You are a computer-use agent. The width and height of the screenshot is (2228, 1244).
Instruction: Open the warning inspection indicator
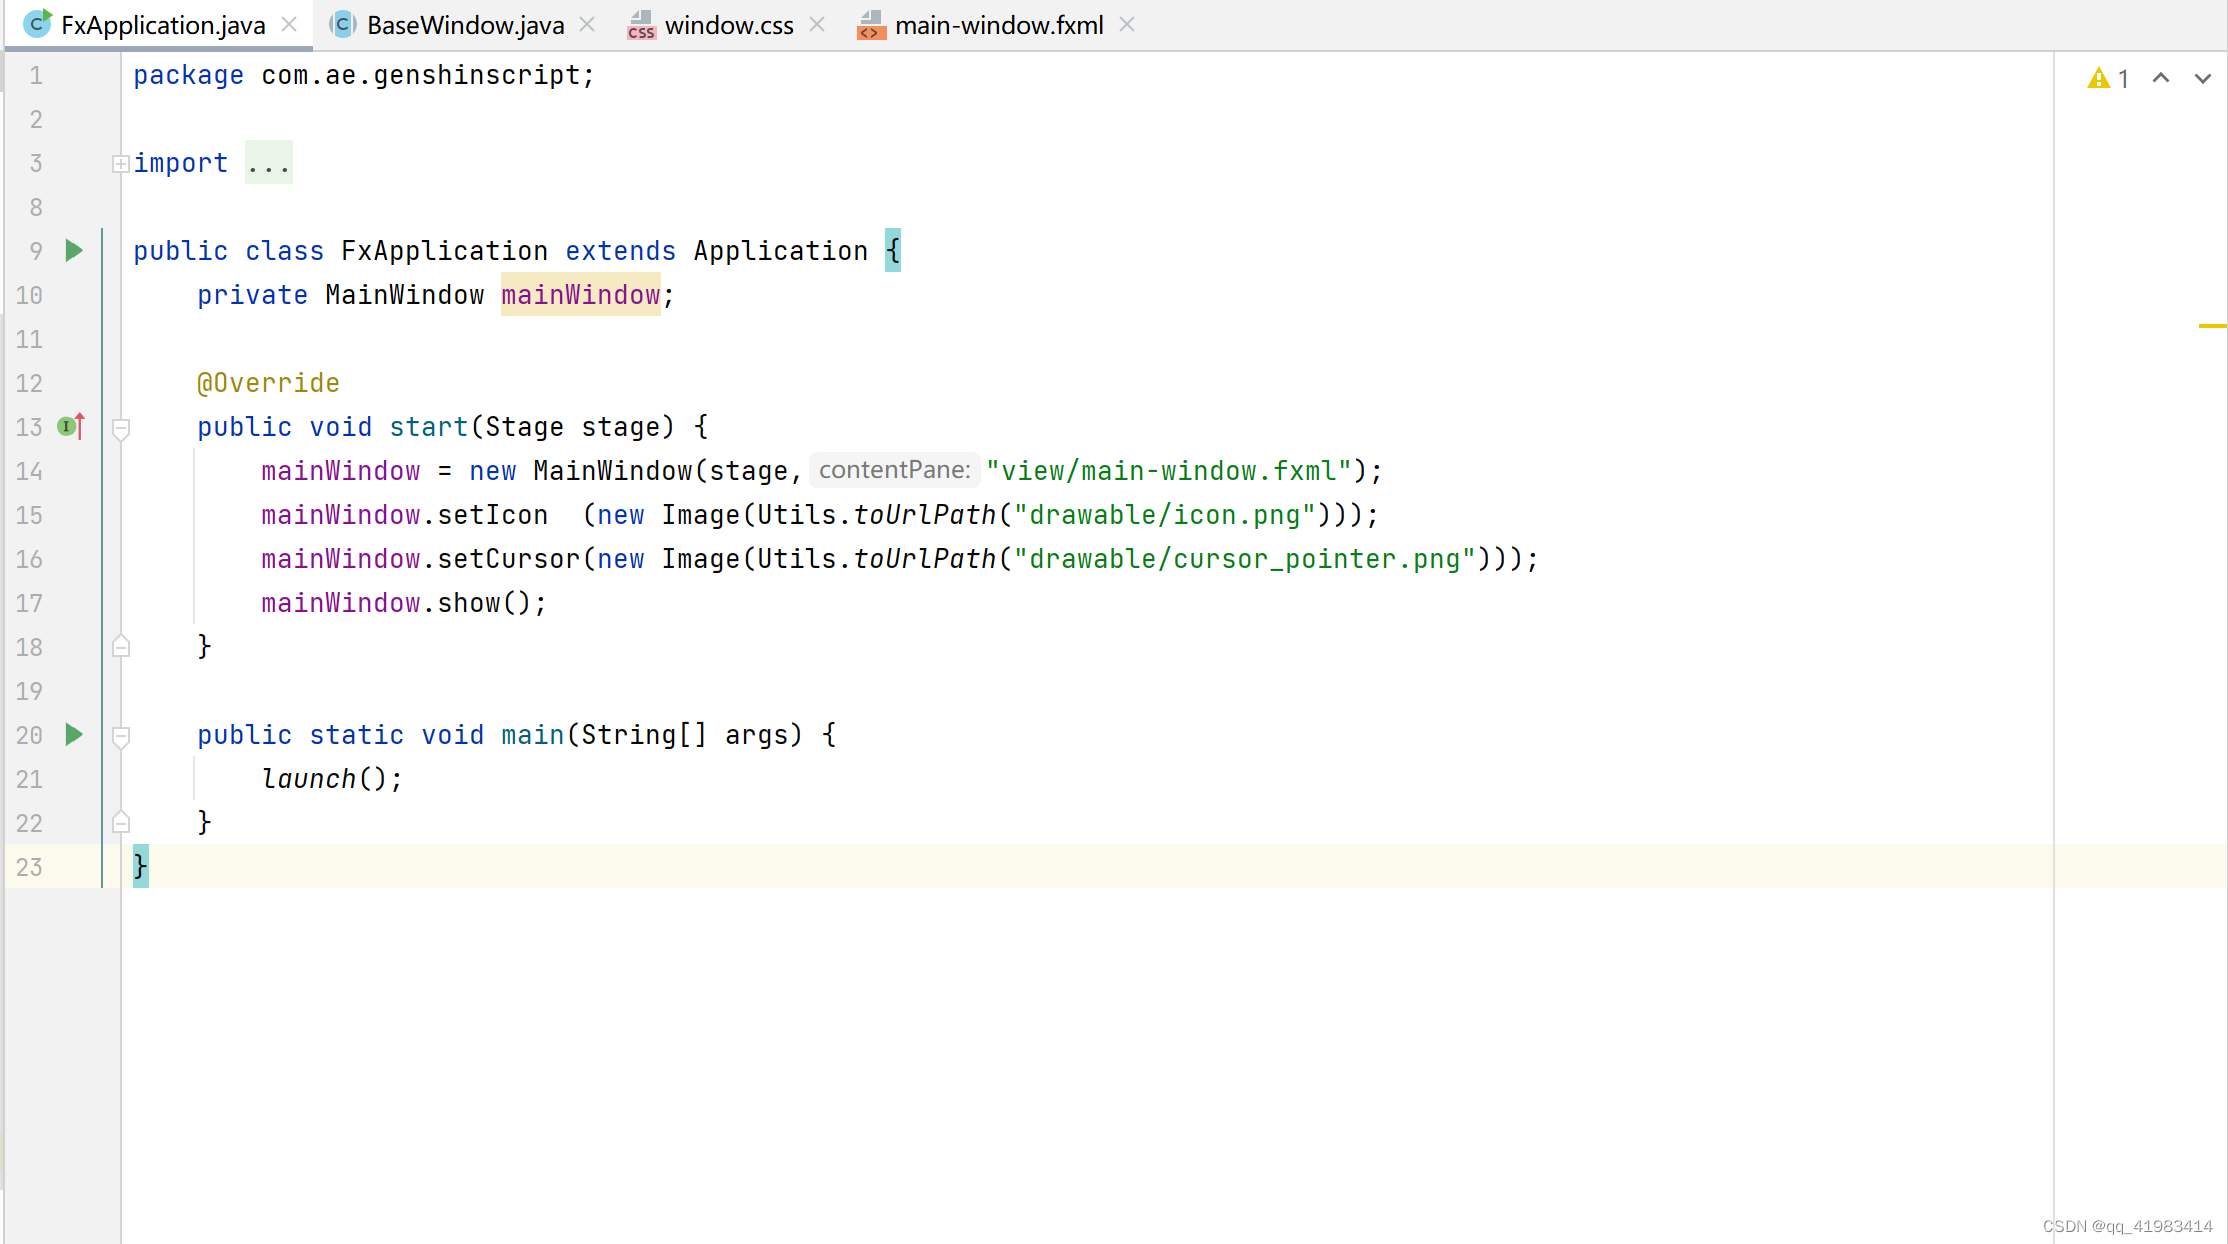click(2108, 78)
